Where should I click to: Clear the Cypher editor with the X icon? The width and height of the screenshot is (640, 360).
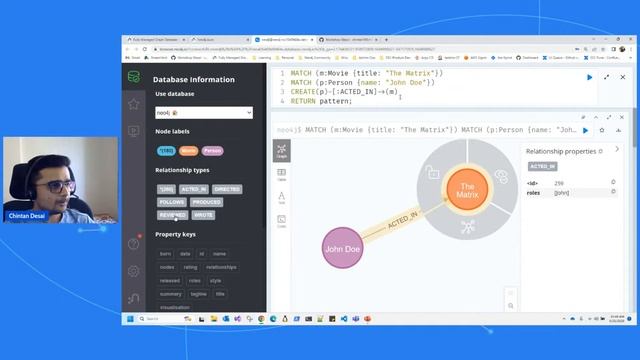(x=623, y=77)
